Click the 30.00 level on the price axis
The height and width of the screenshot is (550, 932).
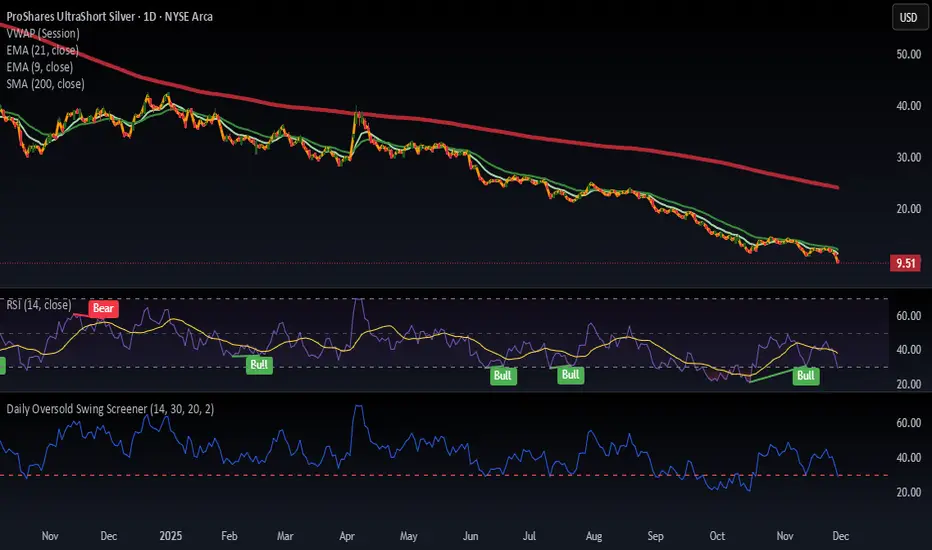coord(907,158)
